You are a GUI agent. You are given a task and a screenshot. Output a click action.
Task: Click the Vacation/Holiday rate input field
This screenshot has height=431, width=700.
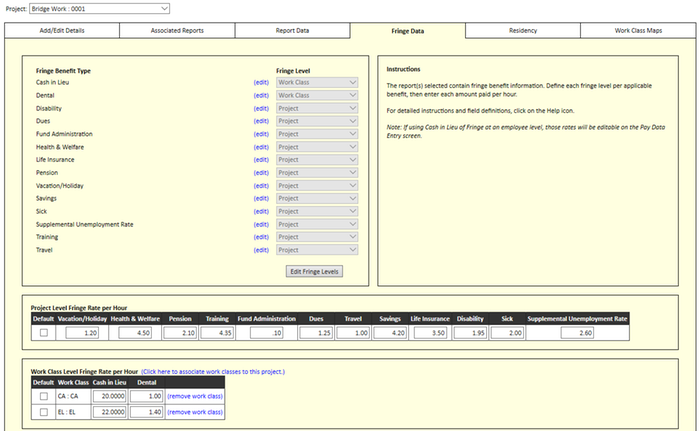pyautogui.click(x=80, y=333)
